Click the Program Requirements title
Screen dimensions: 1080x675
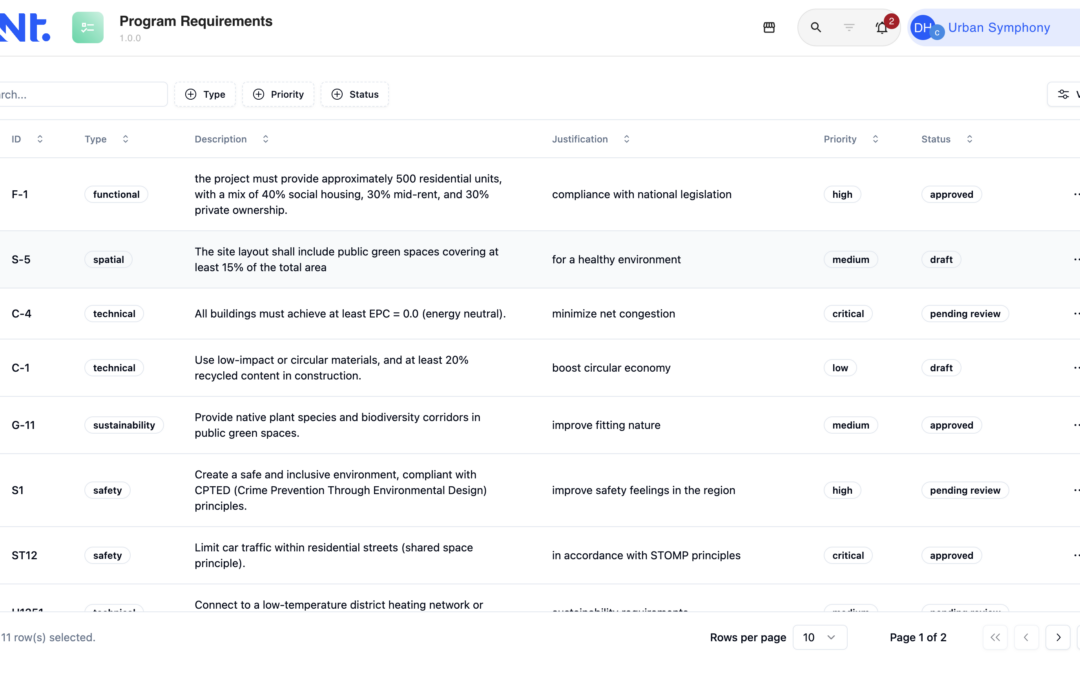click(196, 21)
